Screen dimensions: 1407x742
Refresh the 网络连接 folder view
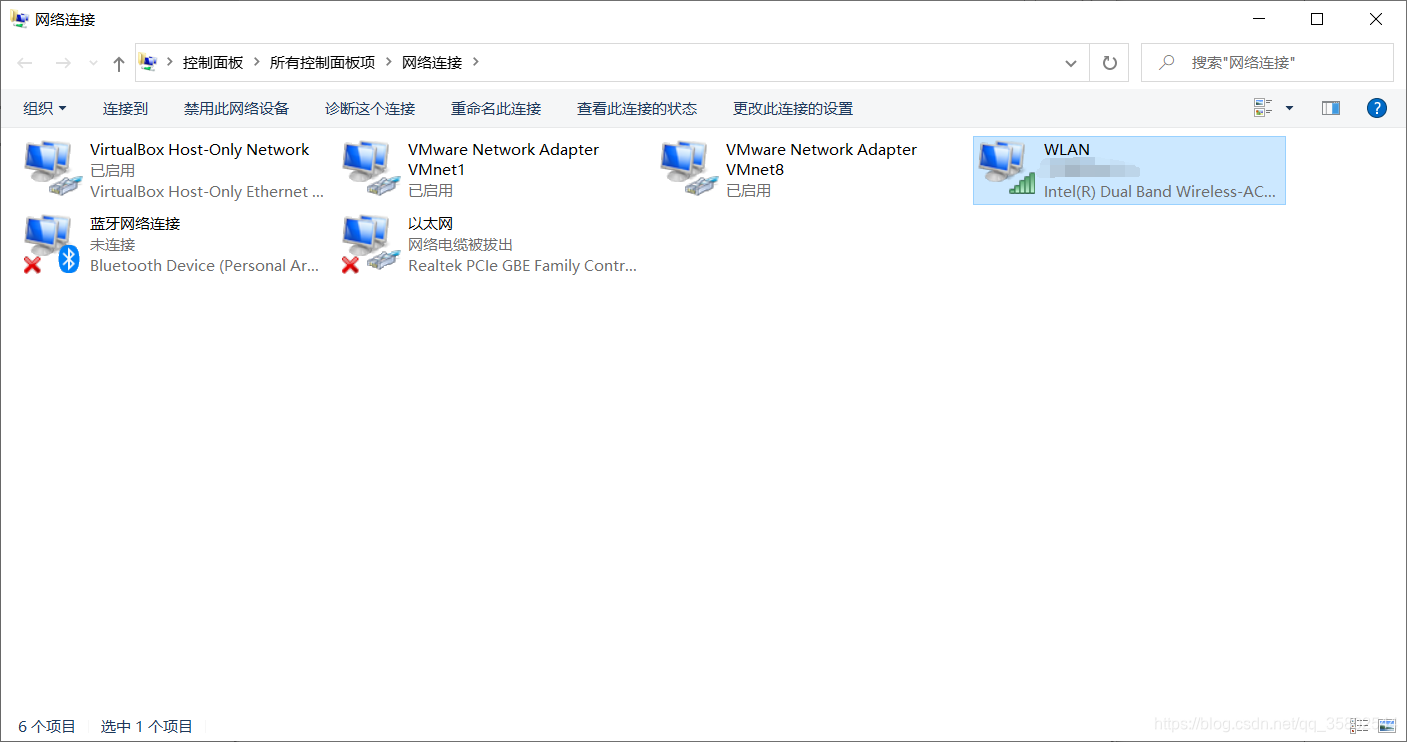[1109, 62]
